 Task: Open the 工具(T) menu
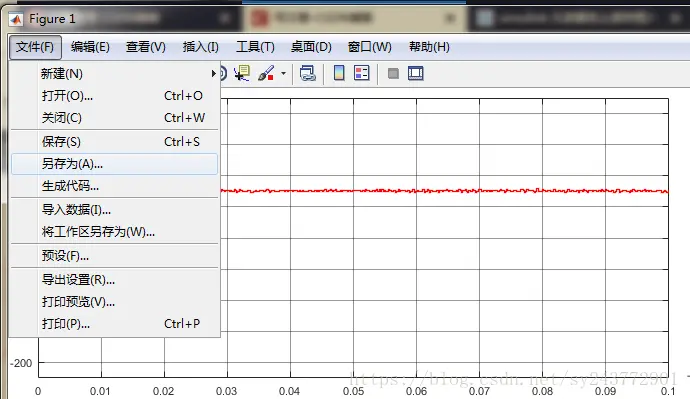[x=255, y=47]
